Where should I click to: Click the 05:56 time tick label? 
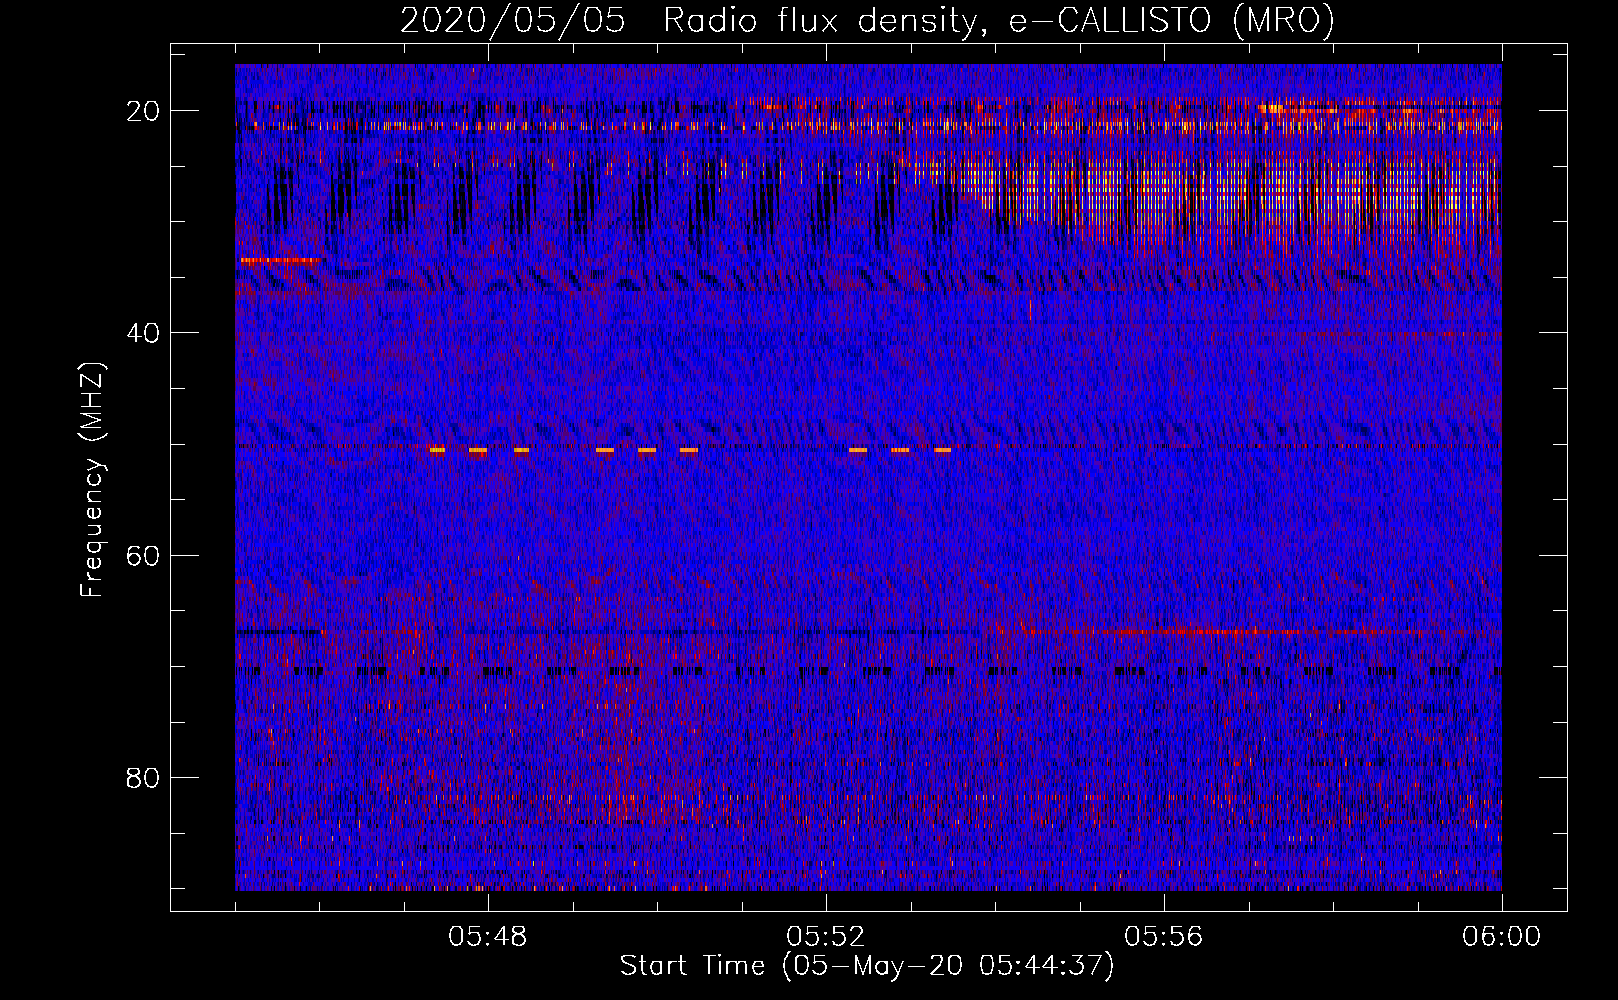[x=1164, y=936]
